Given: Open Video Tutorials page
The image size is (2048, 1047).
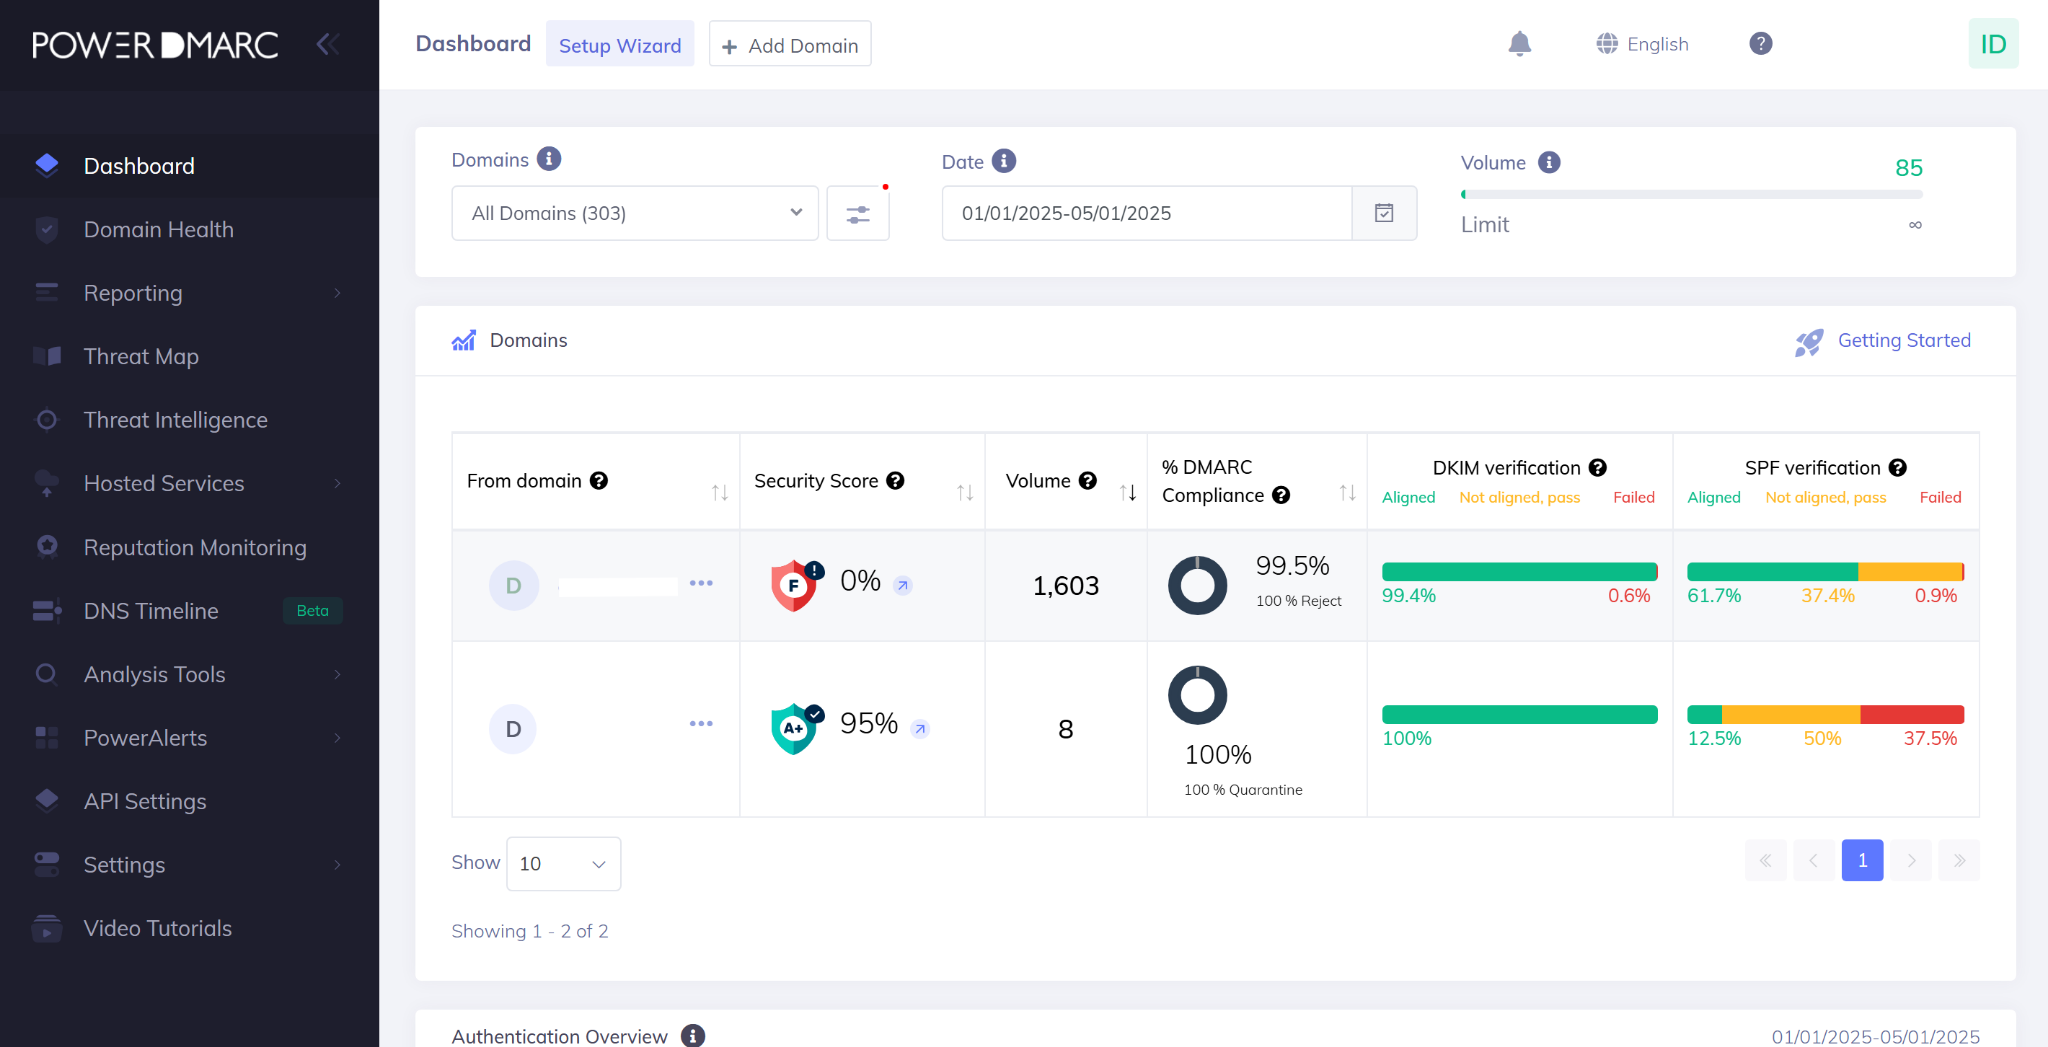Looking at the screenshot, I should tap(189, 929).
